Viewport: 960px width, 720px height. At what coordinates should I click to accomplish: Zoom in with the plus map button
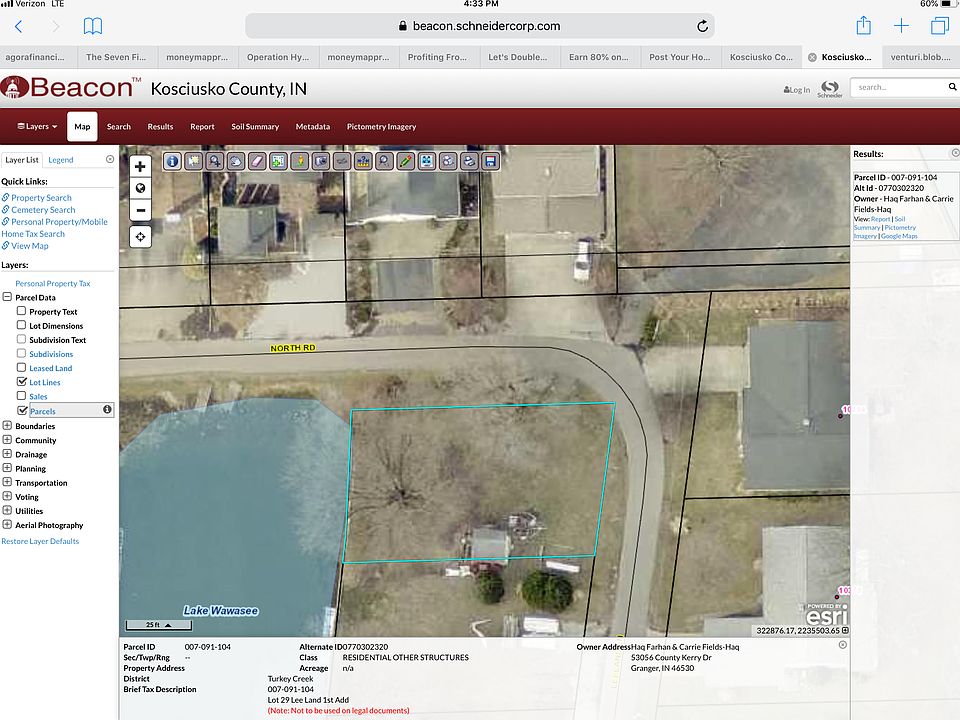[140, 166]
